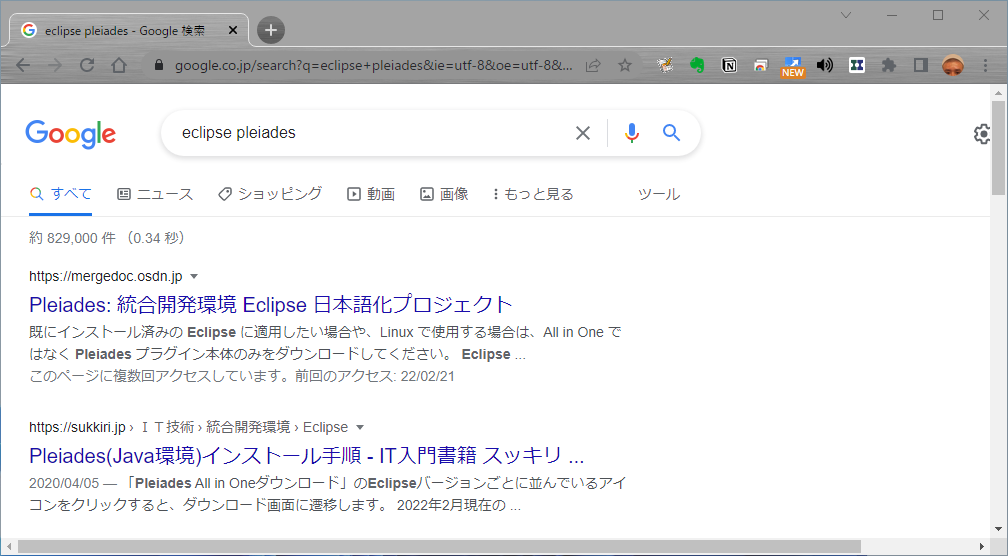Open Google search settings gear

[982, 134]
